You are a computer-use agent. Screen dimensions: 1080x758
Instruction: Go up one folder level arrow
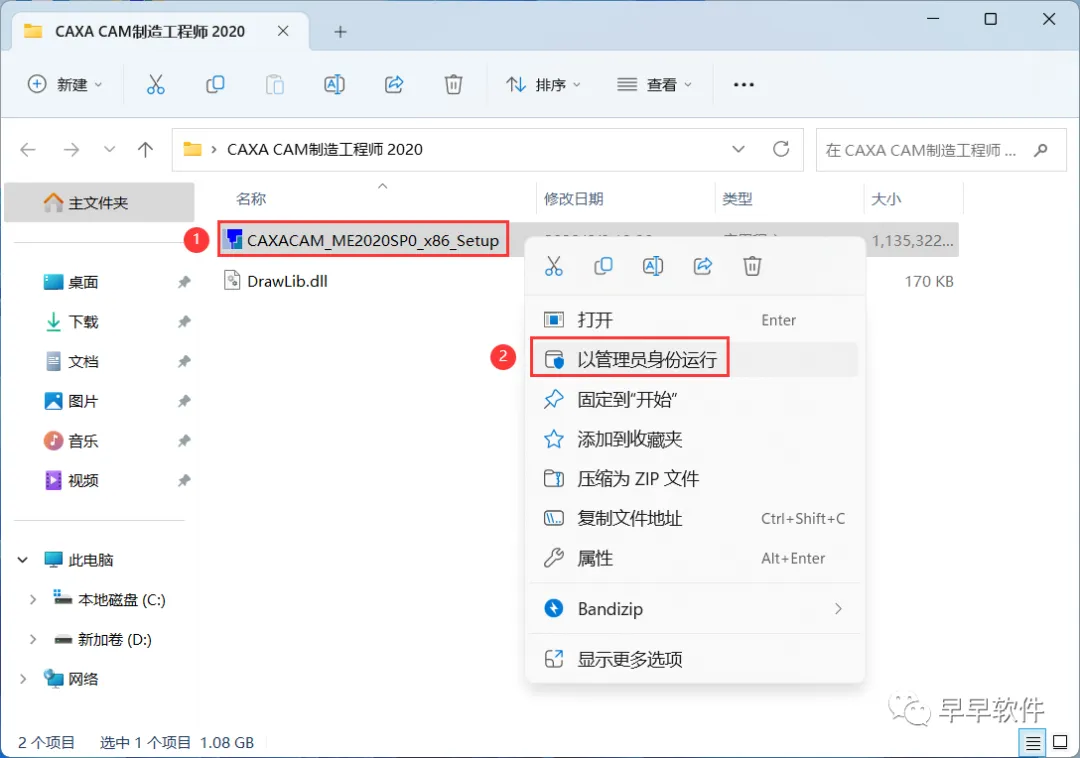click(x=145, y=149)
